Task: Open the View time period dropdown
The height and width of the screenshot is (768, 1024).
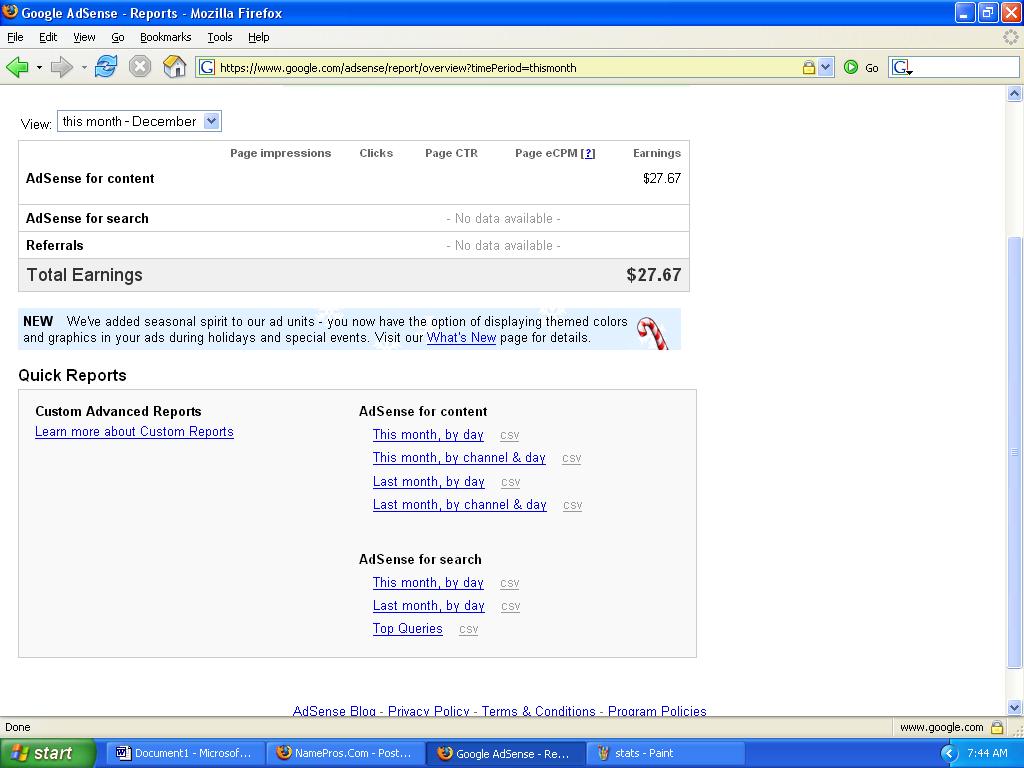Action: (x=139, y=121)
